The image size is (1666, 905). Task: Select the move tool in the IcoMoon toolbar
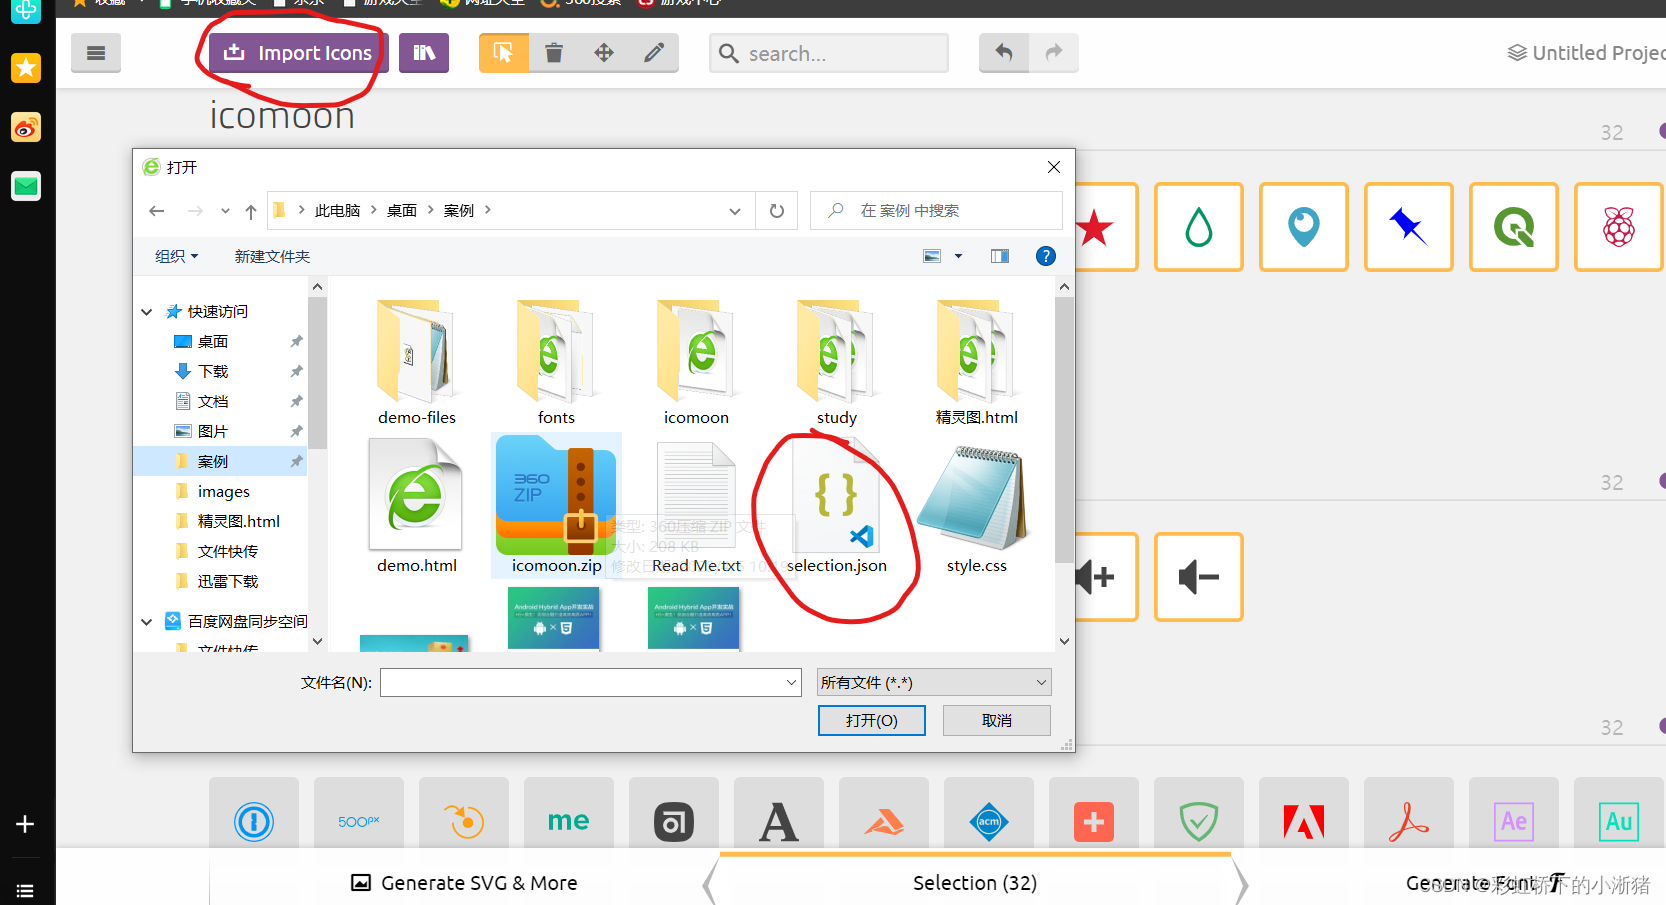click(603, 52)
